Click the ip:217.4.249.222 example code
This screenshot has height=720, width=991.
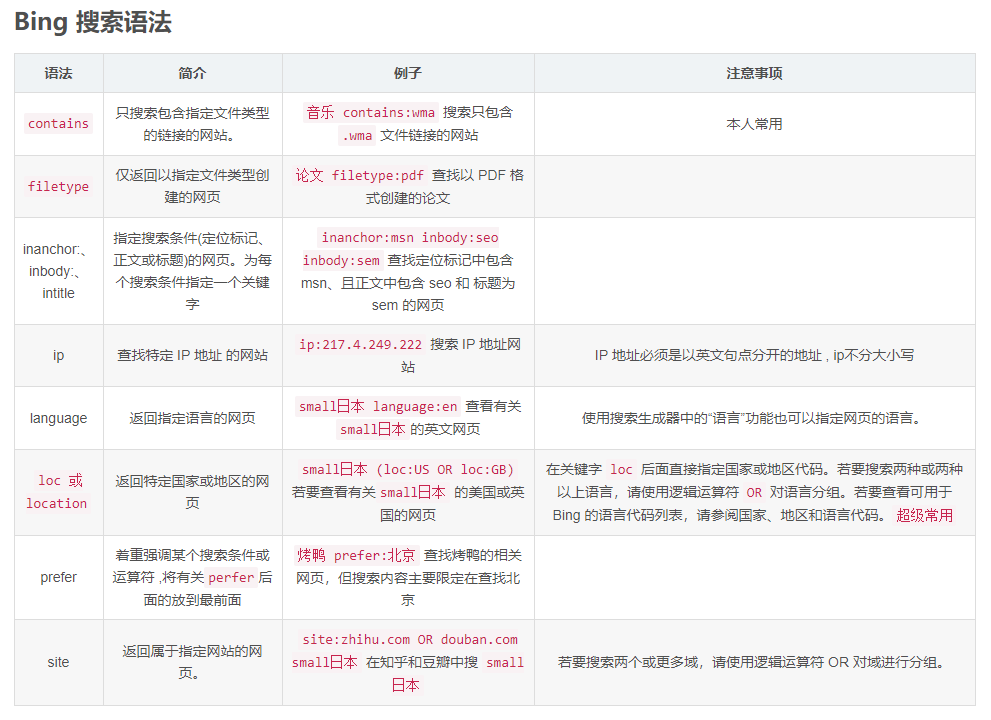[360, 345]
